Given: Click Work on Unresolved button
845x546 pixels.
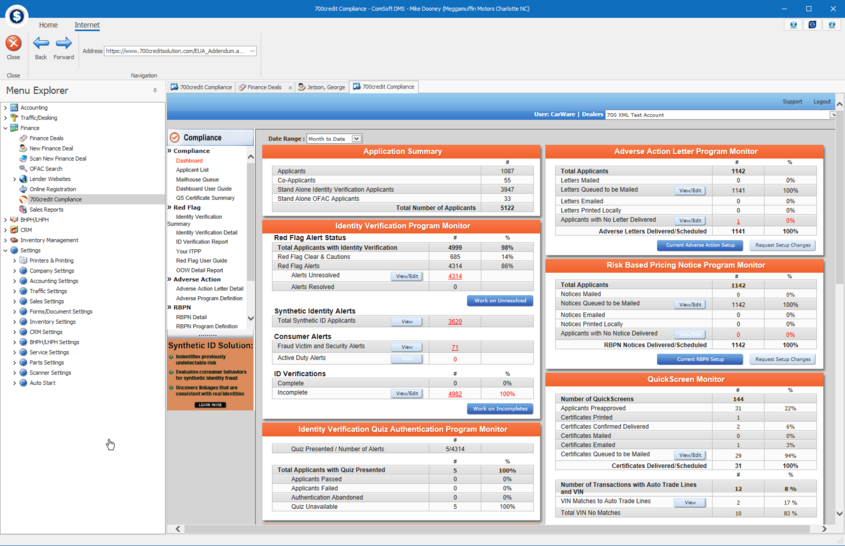Looking at the screenshot, I should 500,300.
